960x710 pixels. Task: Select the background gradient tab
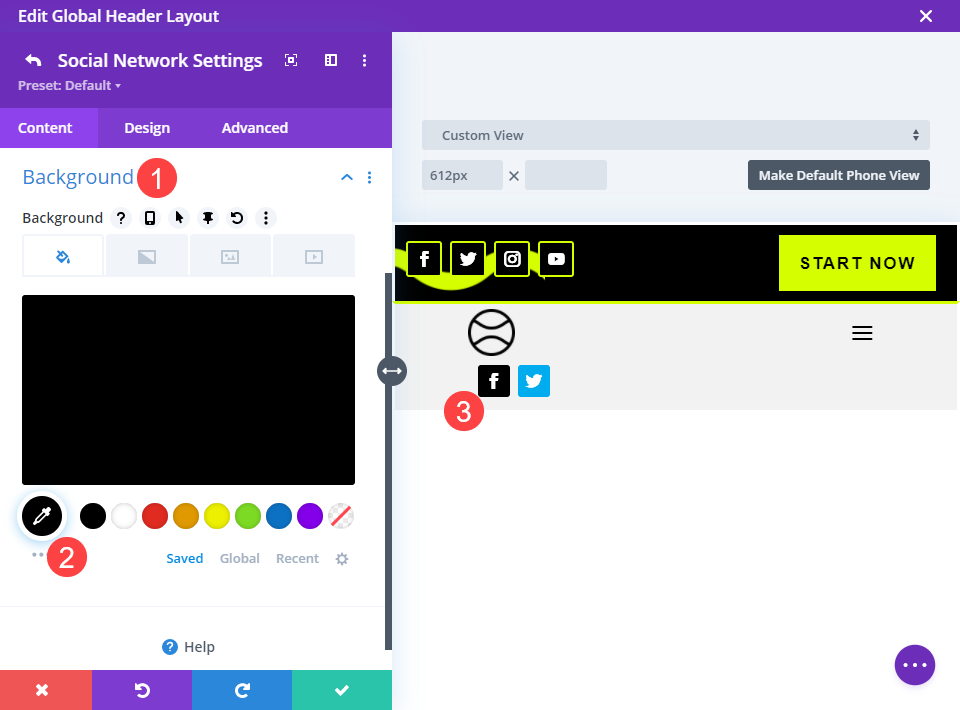click(147, 256)
